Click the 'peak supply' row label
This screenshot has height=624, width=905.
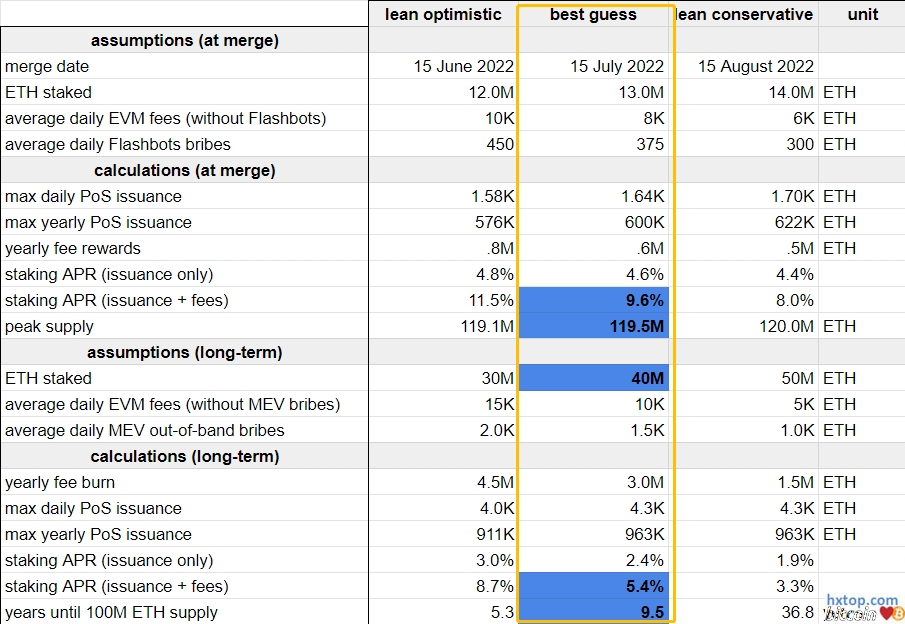[x=50, y=326]
